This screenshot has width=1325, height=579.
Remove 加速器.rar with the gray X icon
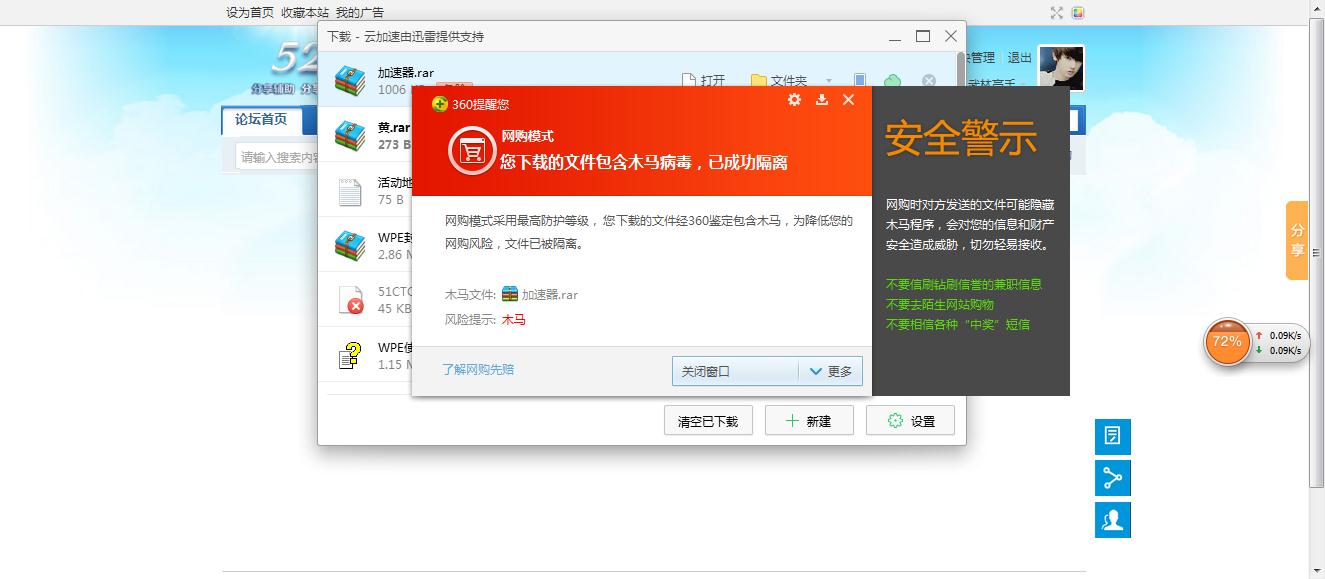tap(929, 81)
